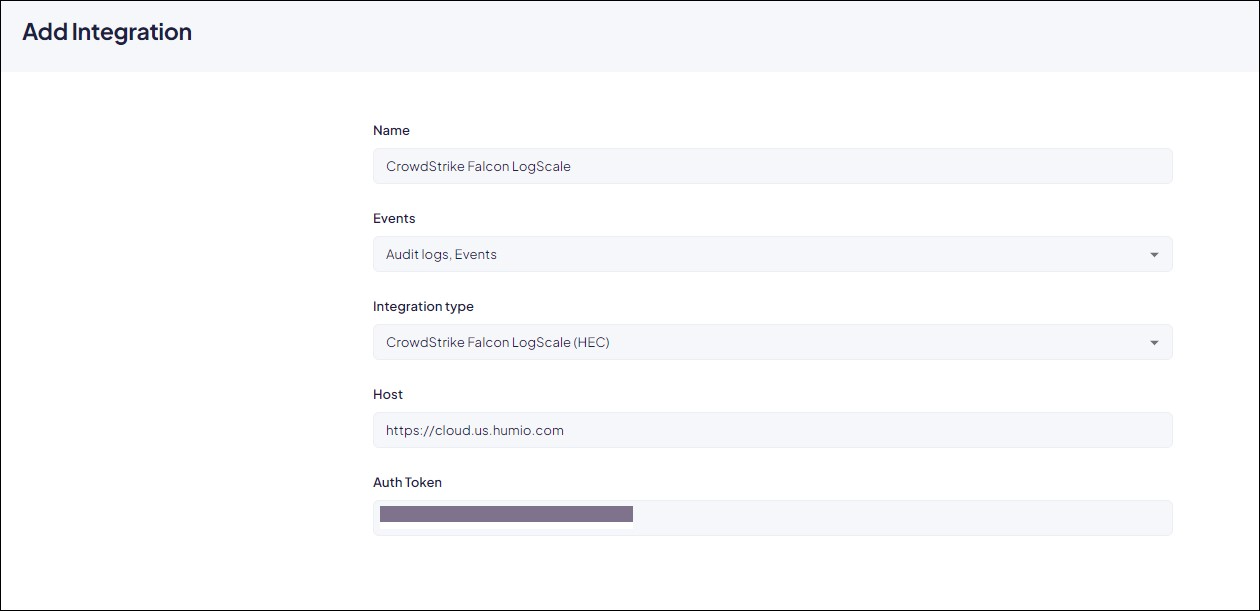Click the Auth Token field label
This screenshot has width=1260, height=611.
[407, 482]
